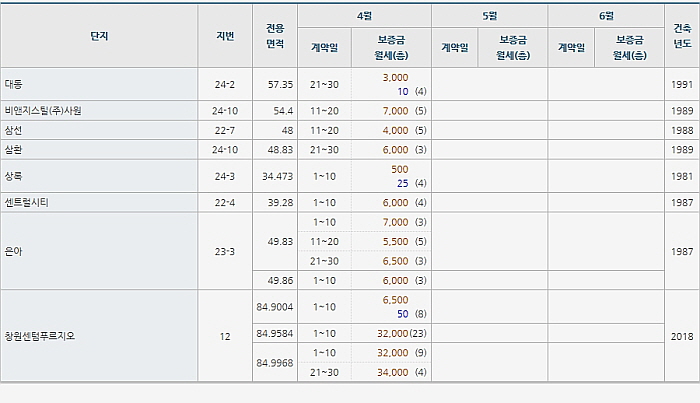Click the 84.9968 area value

[x=275, y=363]
